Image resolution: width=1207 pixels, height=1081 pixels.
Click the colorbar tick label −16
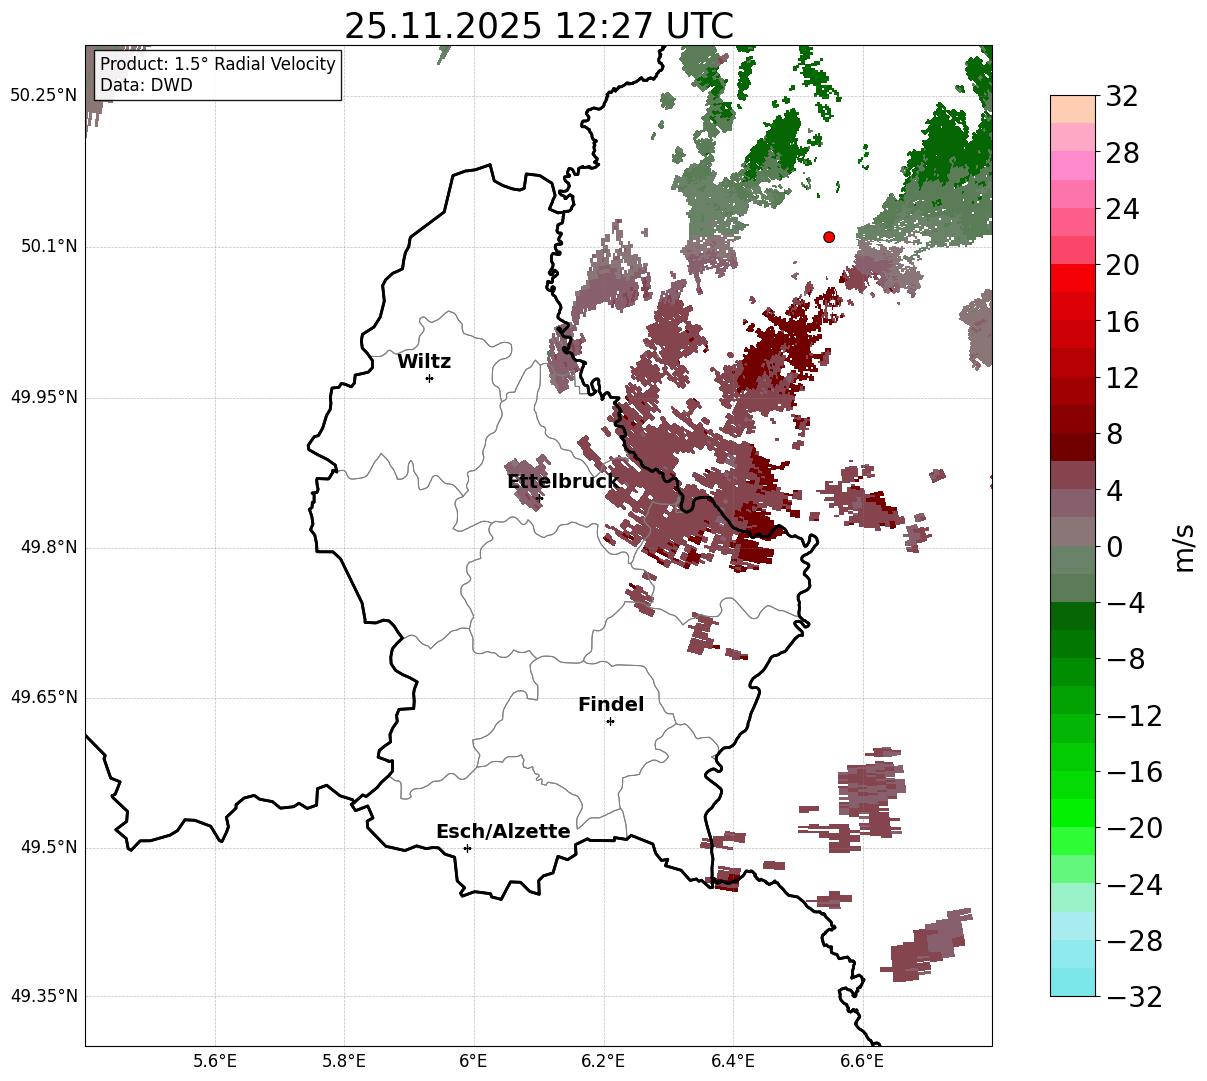(1134, 772)
